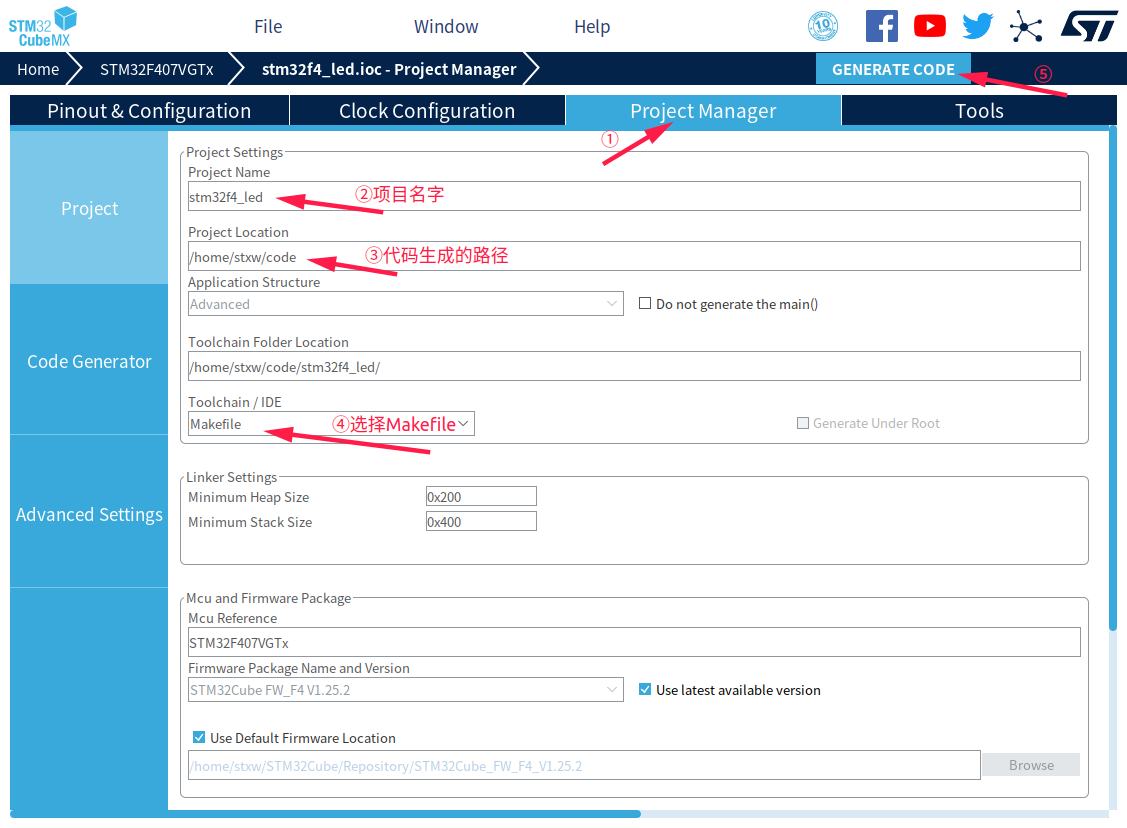Toggle Use Default Firmware Location checkbox
Image resolution: width=1127 pixels, height=828 pixels.
pos(199,738)
